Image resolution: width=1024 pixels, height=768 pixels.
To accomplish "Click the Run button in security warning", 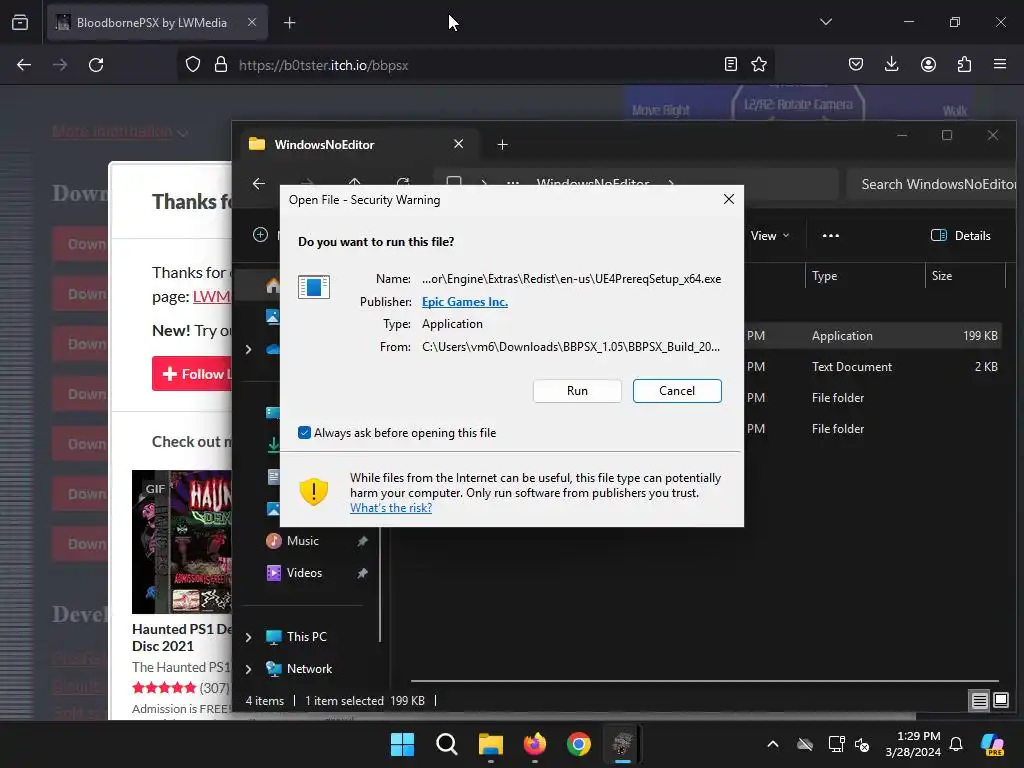I will pos(577,391).
